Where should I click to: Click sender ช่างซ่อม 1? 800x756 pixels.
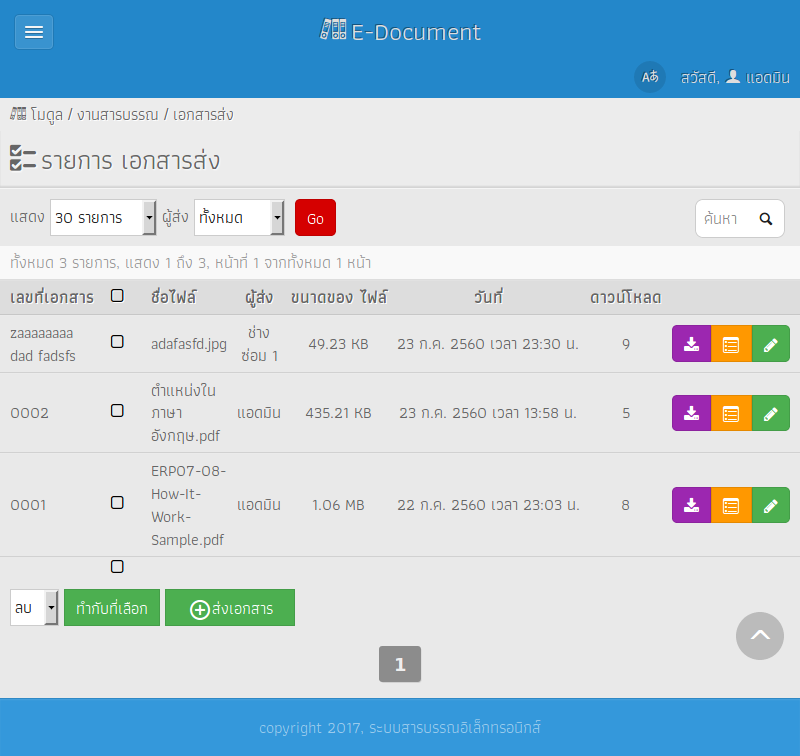tap(259, 344)
